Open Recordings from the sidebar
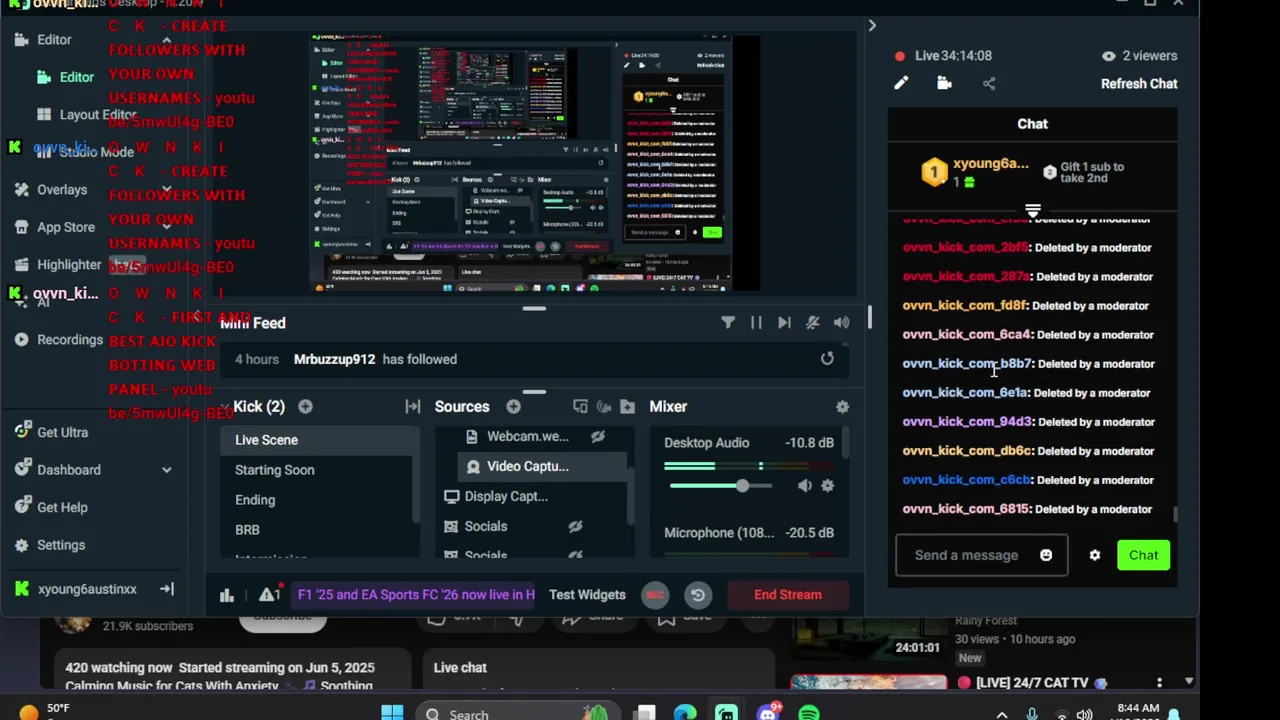 click(x=58, y=340)
